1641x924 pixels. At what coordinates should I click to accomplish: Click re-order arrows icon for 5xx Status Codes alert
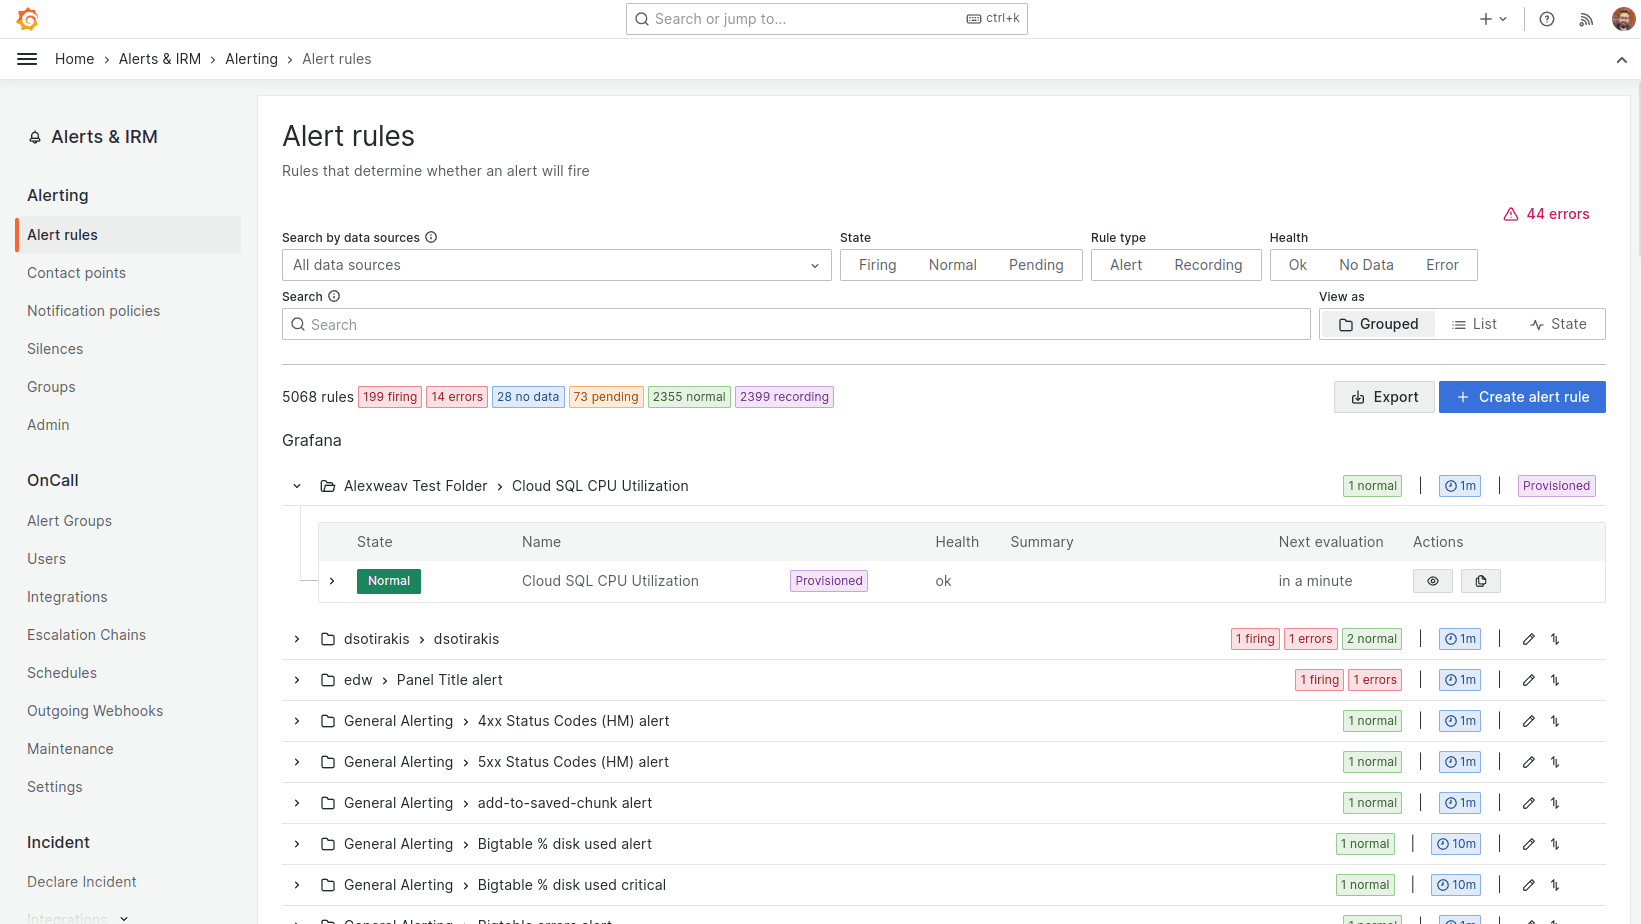coord(1555,762)
